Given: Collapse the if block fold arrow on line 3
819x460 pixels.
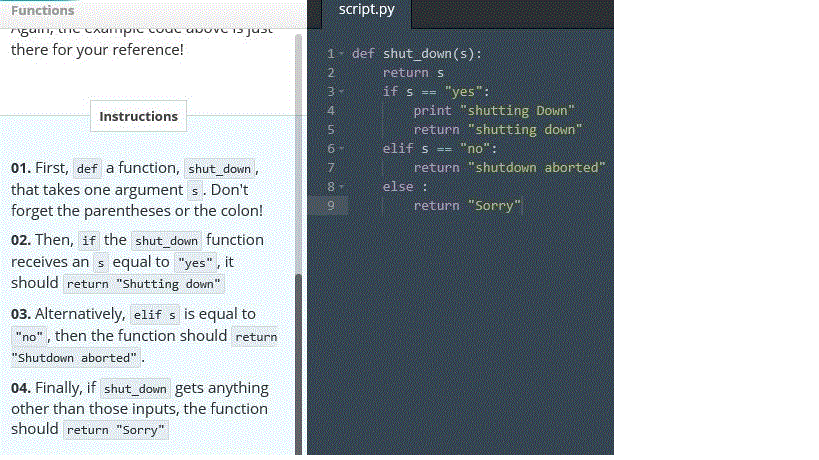Looking at the screenshot, I should pyautogui.click(x=342, y=92).
